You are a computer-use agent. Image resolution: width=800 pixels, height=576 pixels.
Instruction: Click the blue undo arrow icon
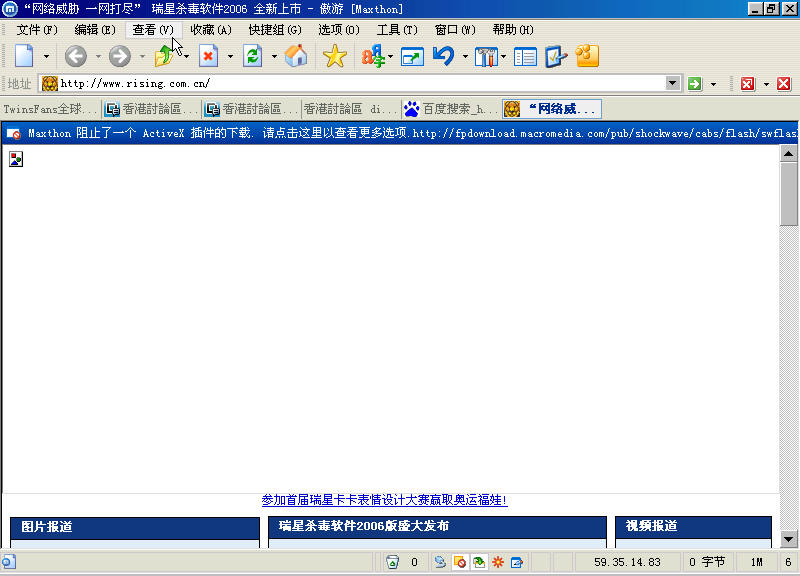(443, 56)
